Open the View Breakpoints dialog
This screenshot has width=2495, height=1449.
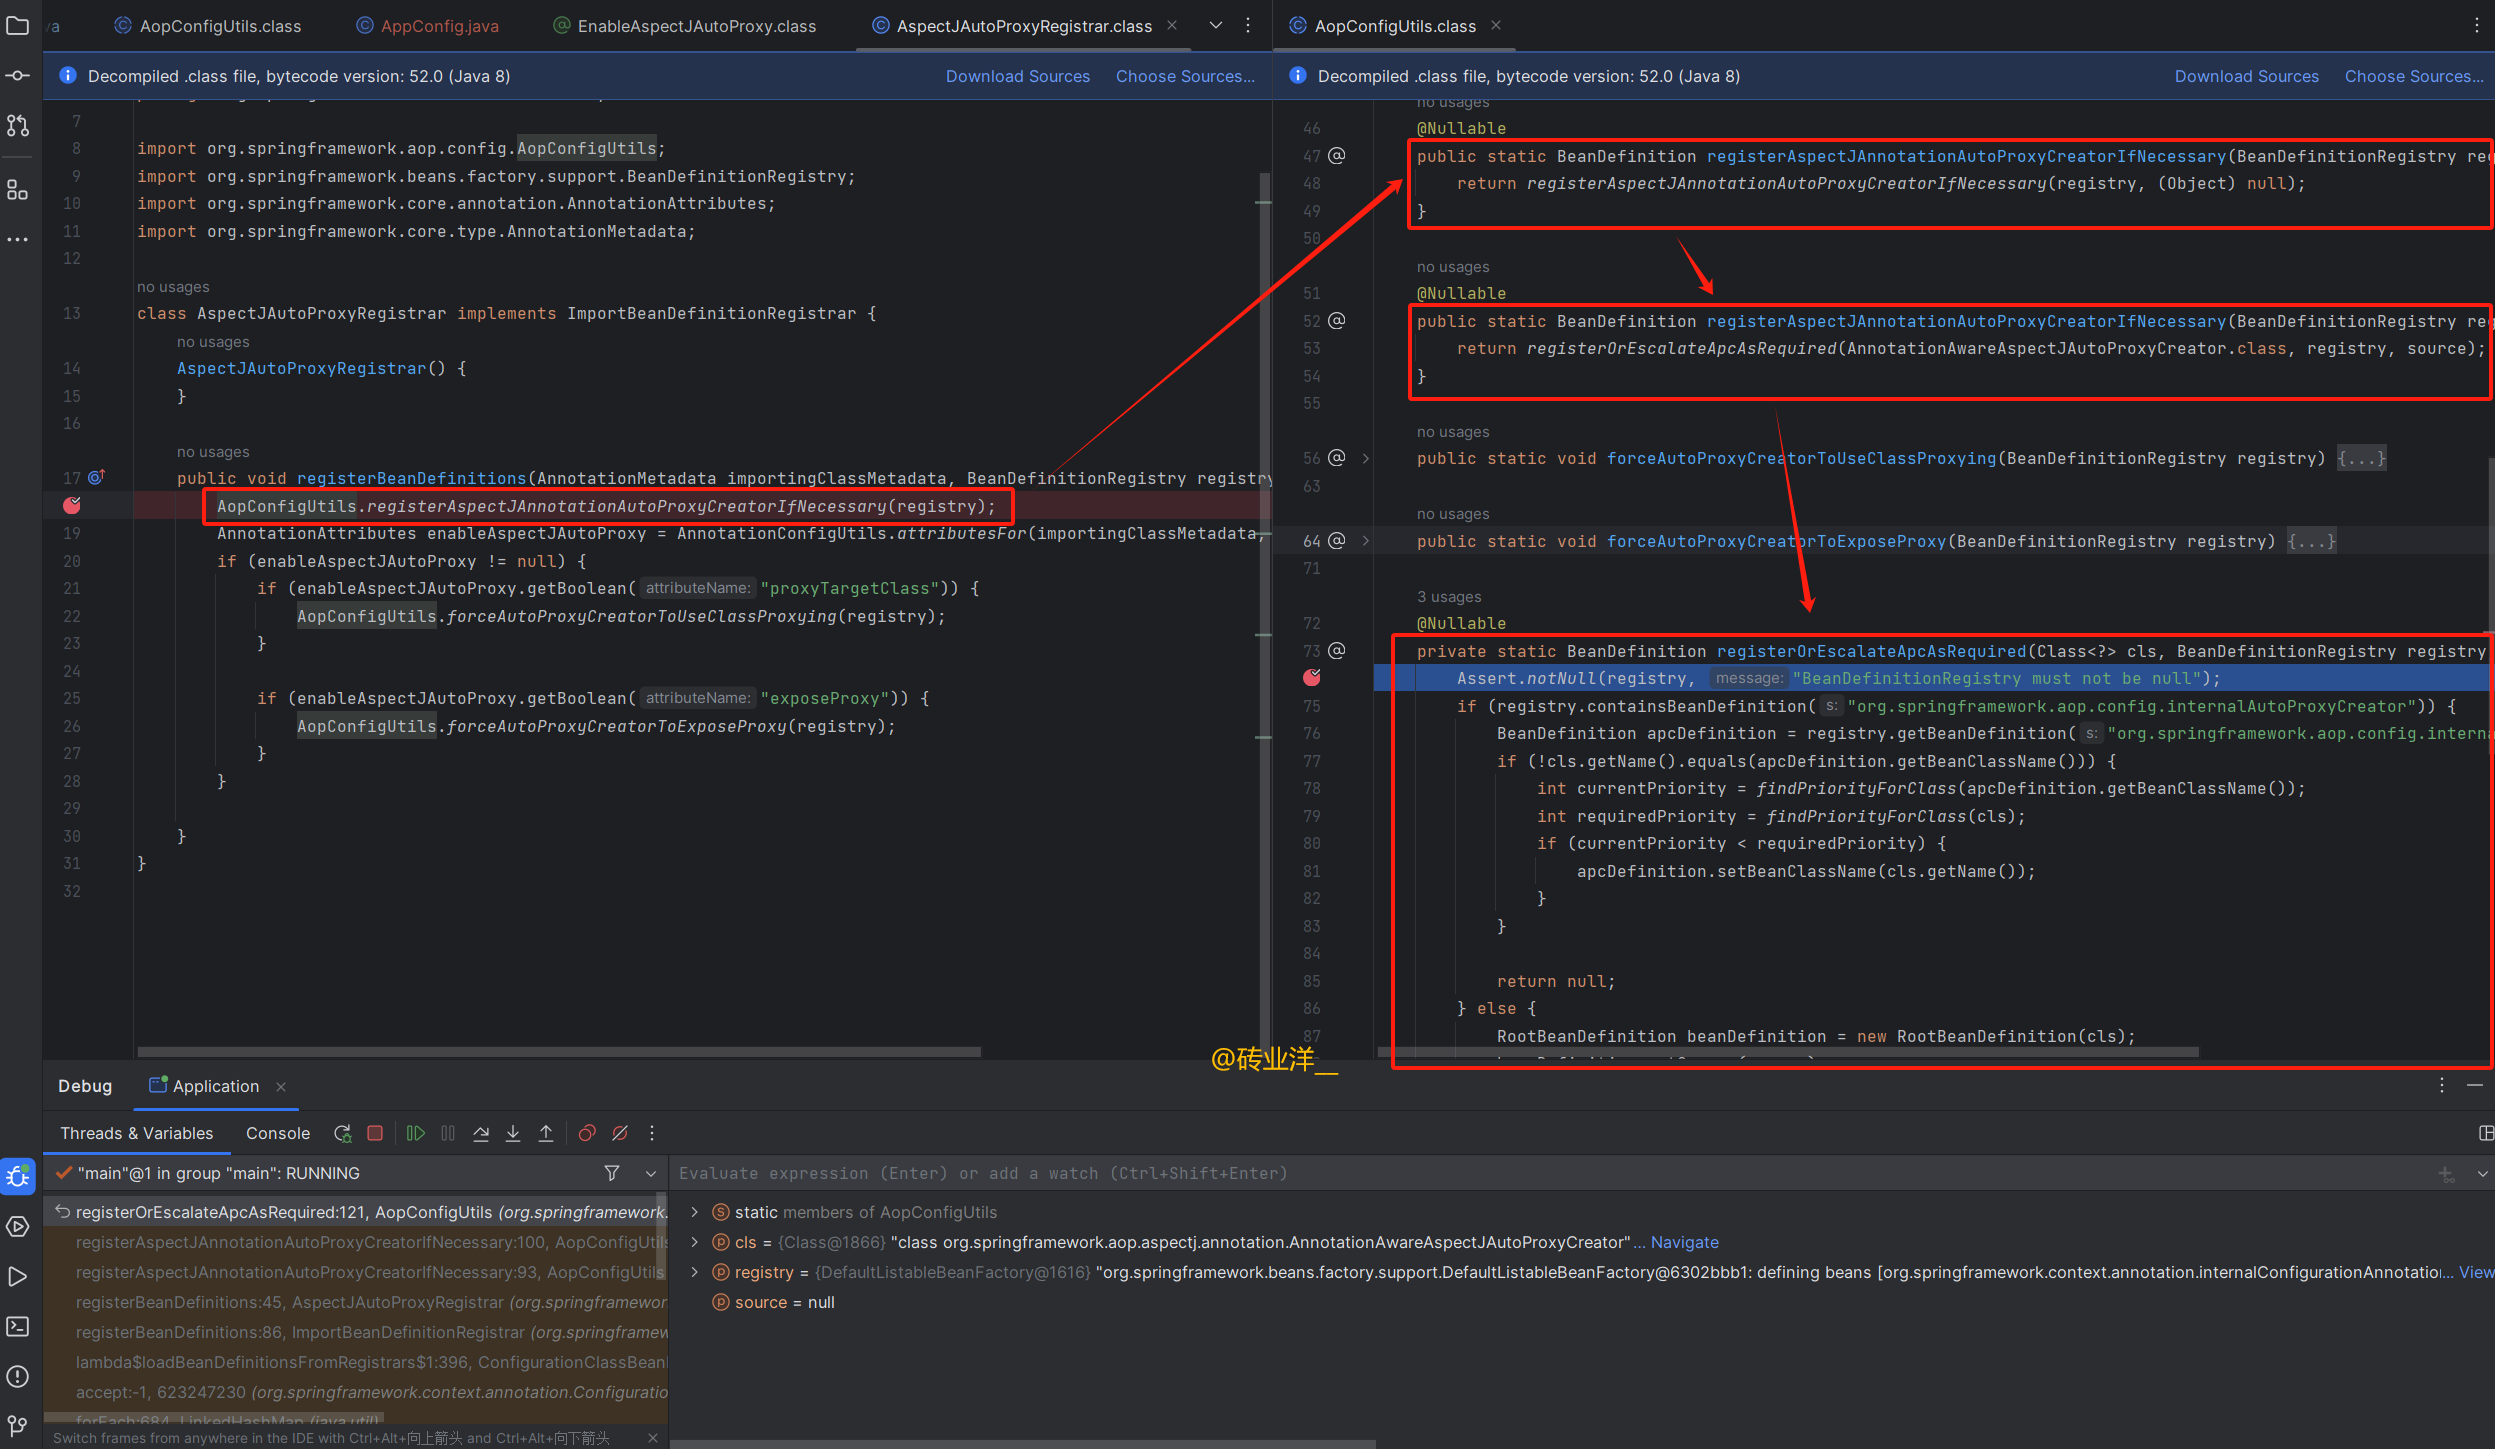[587, 1133]
